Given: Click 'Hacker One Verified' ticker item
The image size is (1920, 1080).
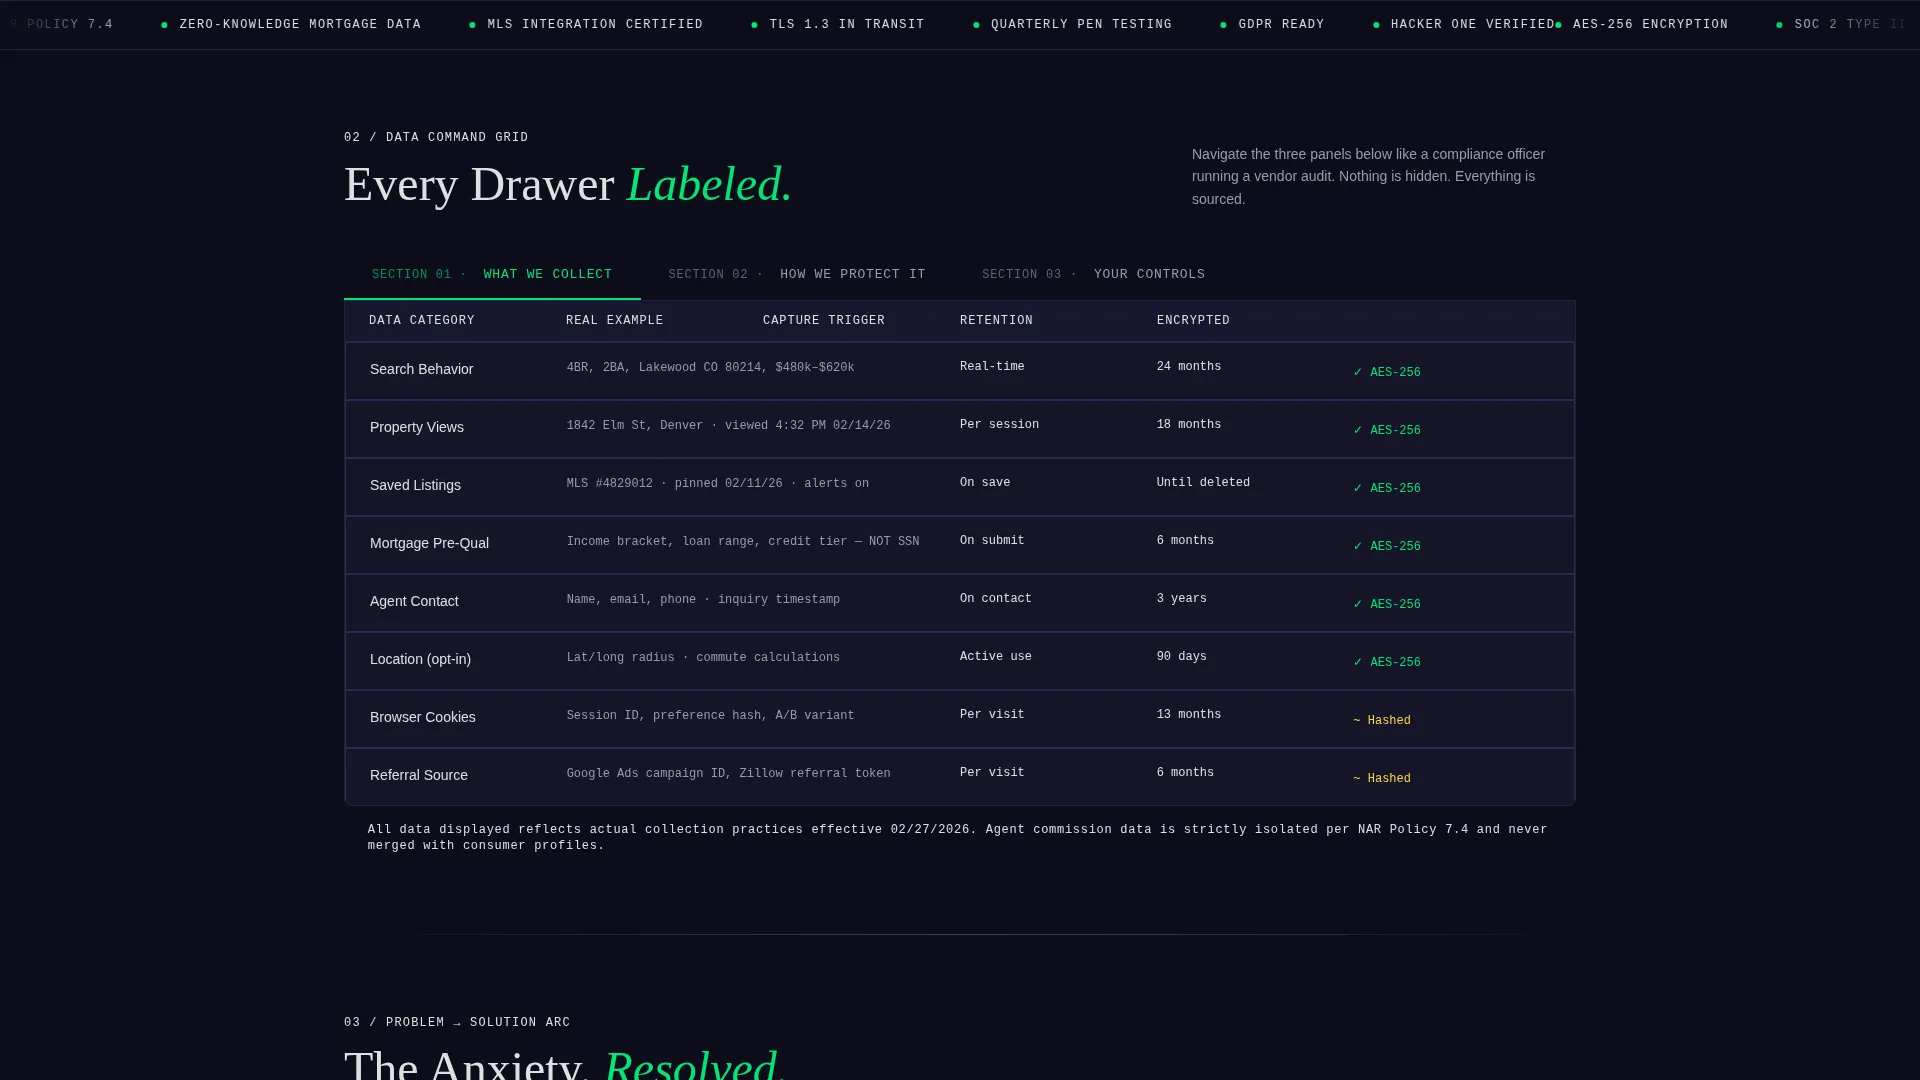Looking at the screenshot, I should (1464, 24).
